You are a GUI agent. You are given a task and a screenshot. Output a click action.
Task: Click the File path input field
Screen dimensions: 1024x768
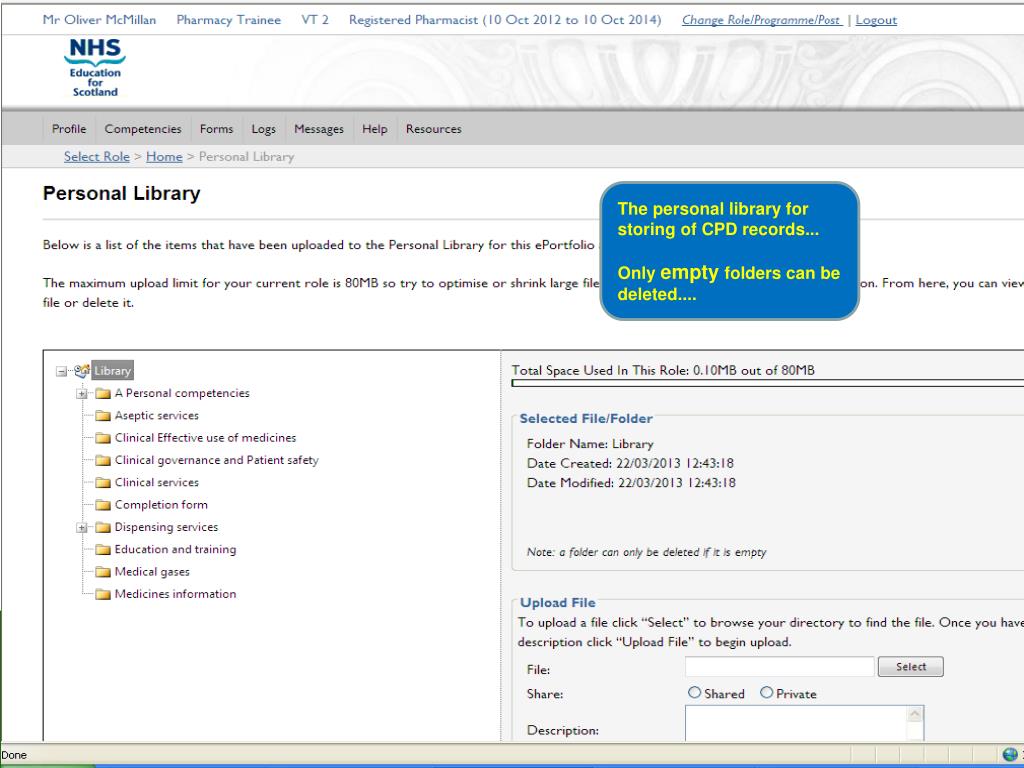tap(779, 666)
